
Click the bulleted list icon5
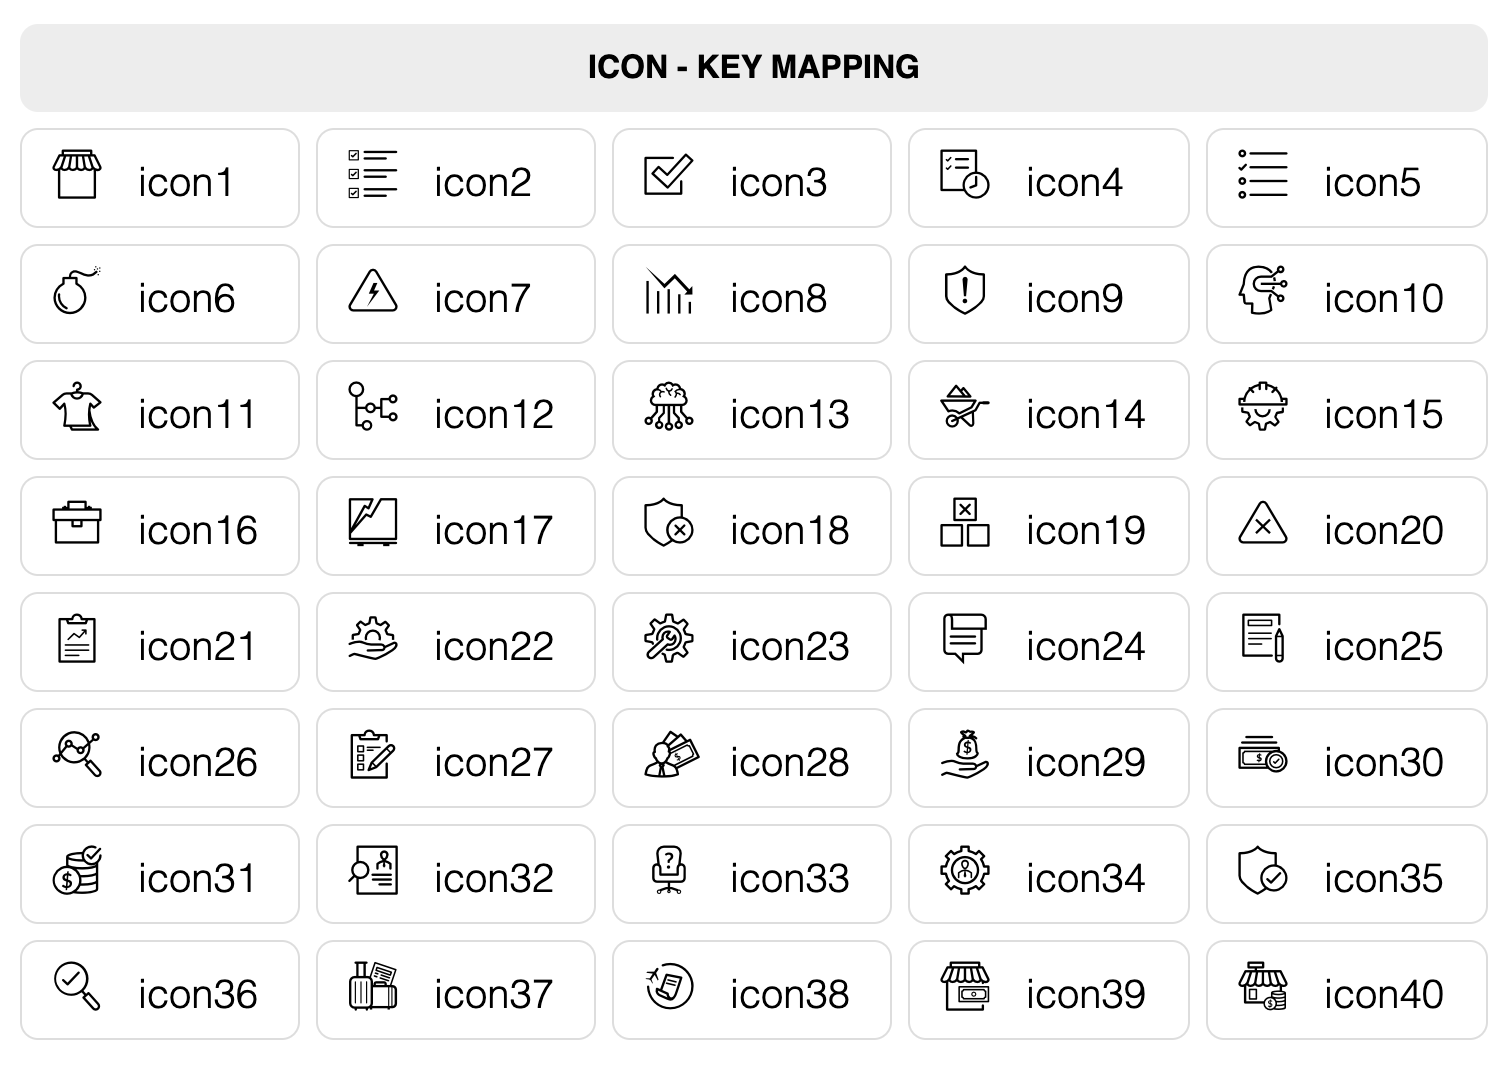point(1263,175)
